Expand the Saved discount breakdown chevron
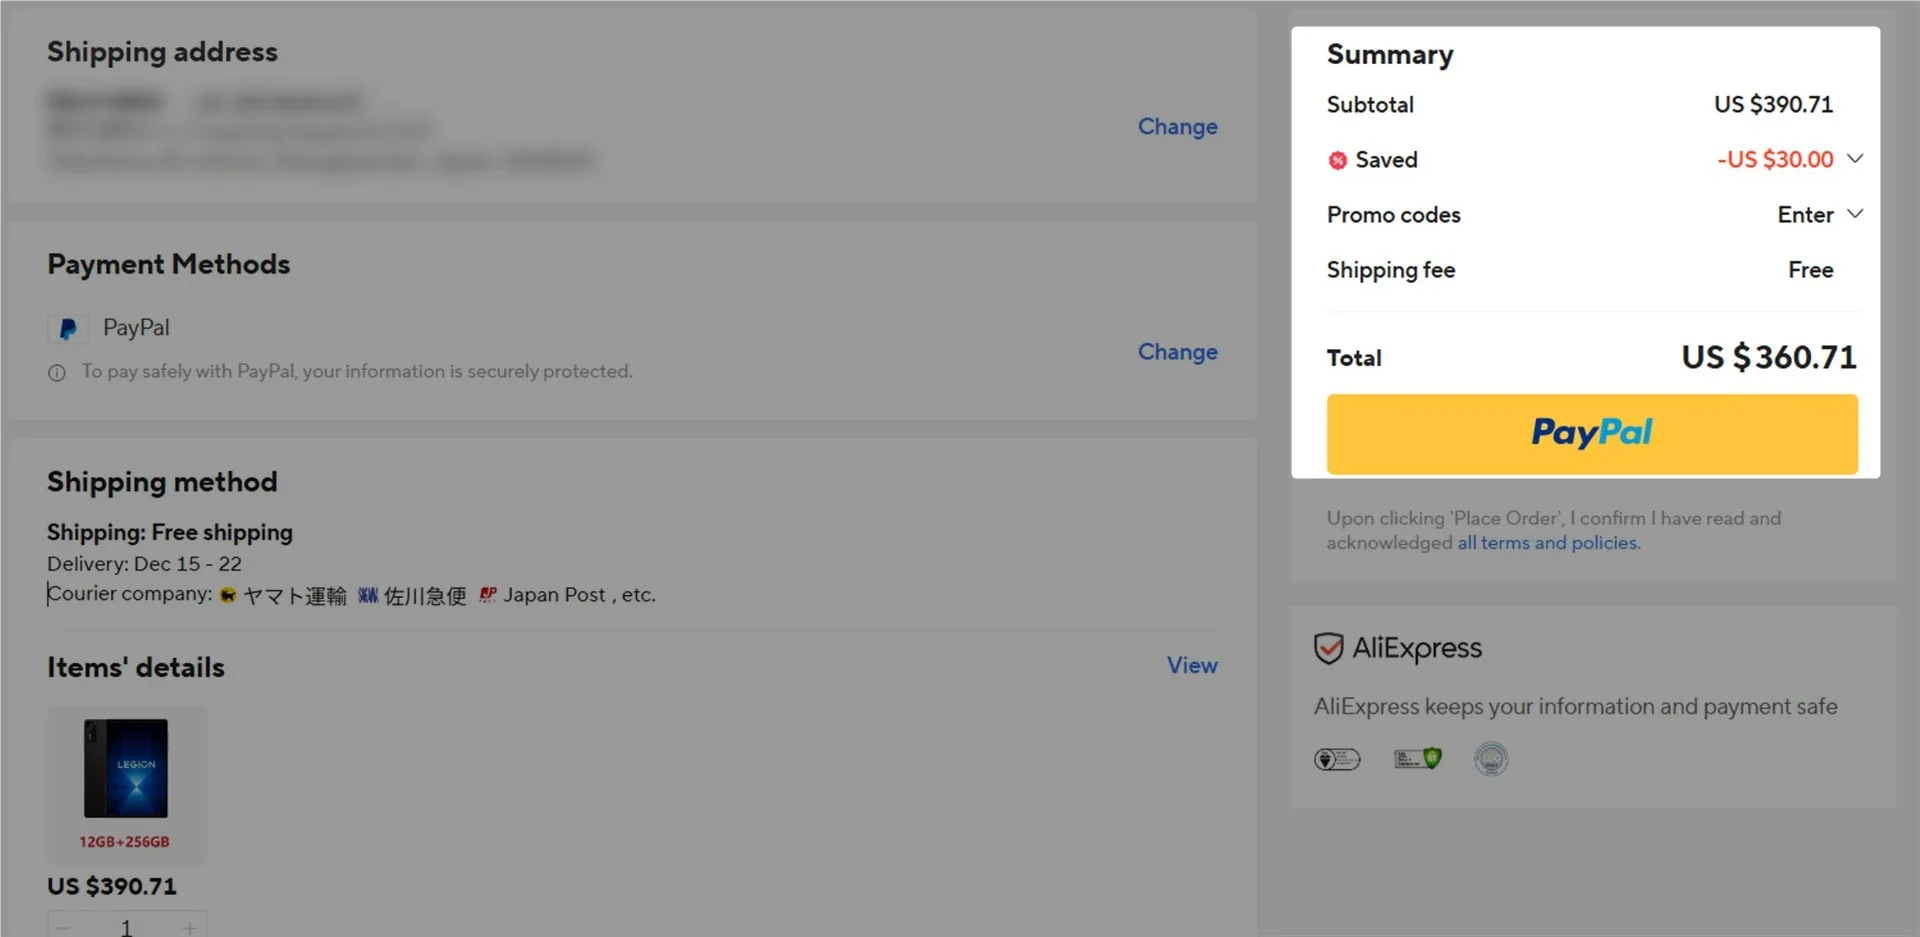Viewport: 1920px width, 937px height. point(1854,159)
